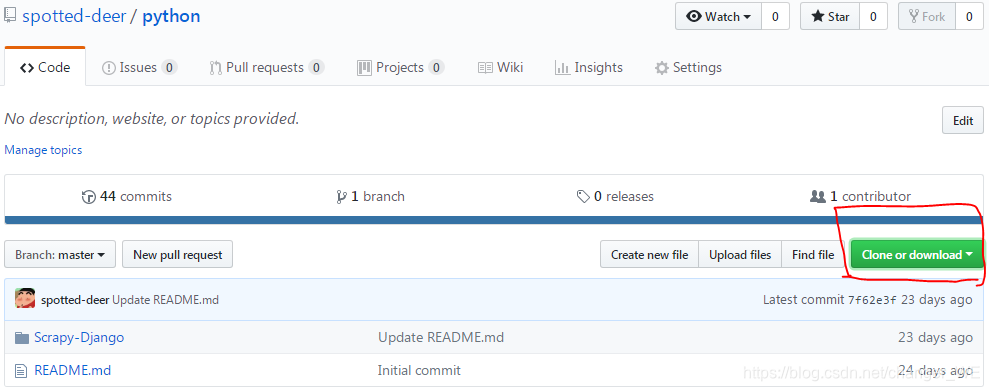Click the code brackets icon on the Code tab
Screen dimensions: 989x391
[26, 67]
